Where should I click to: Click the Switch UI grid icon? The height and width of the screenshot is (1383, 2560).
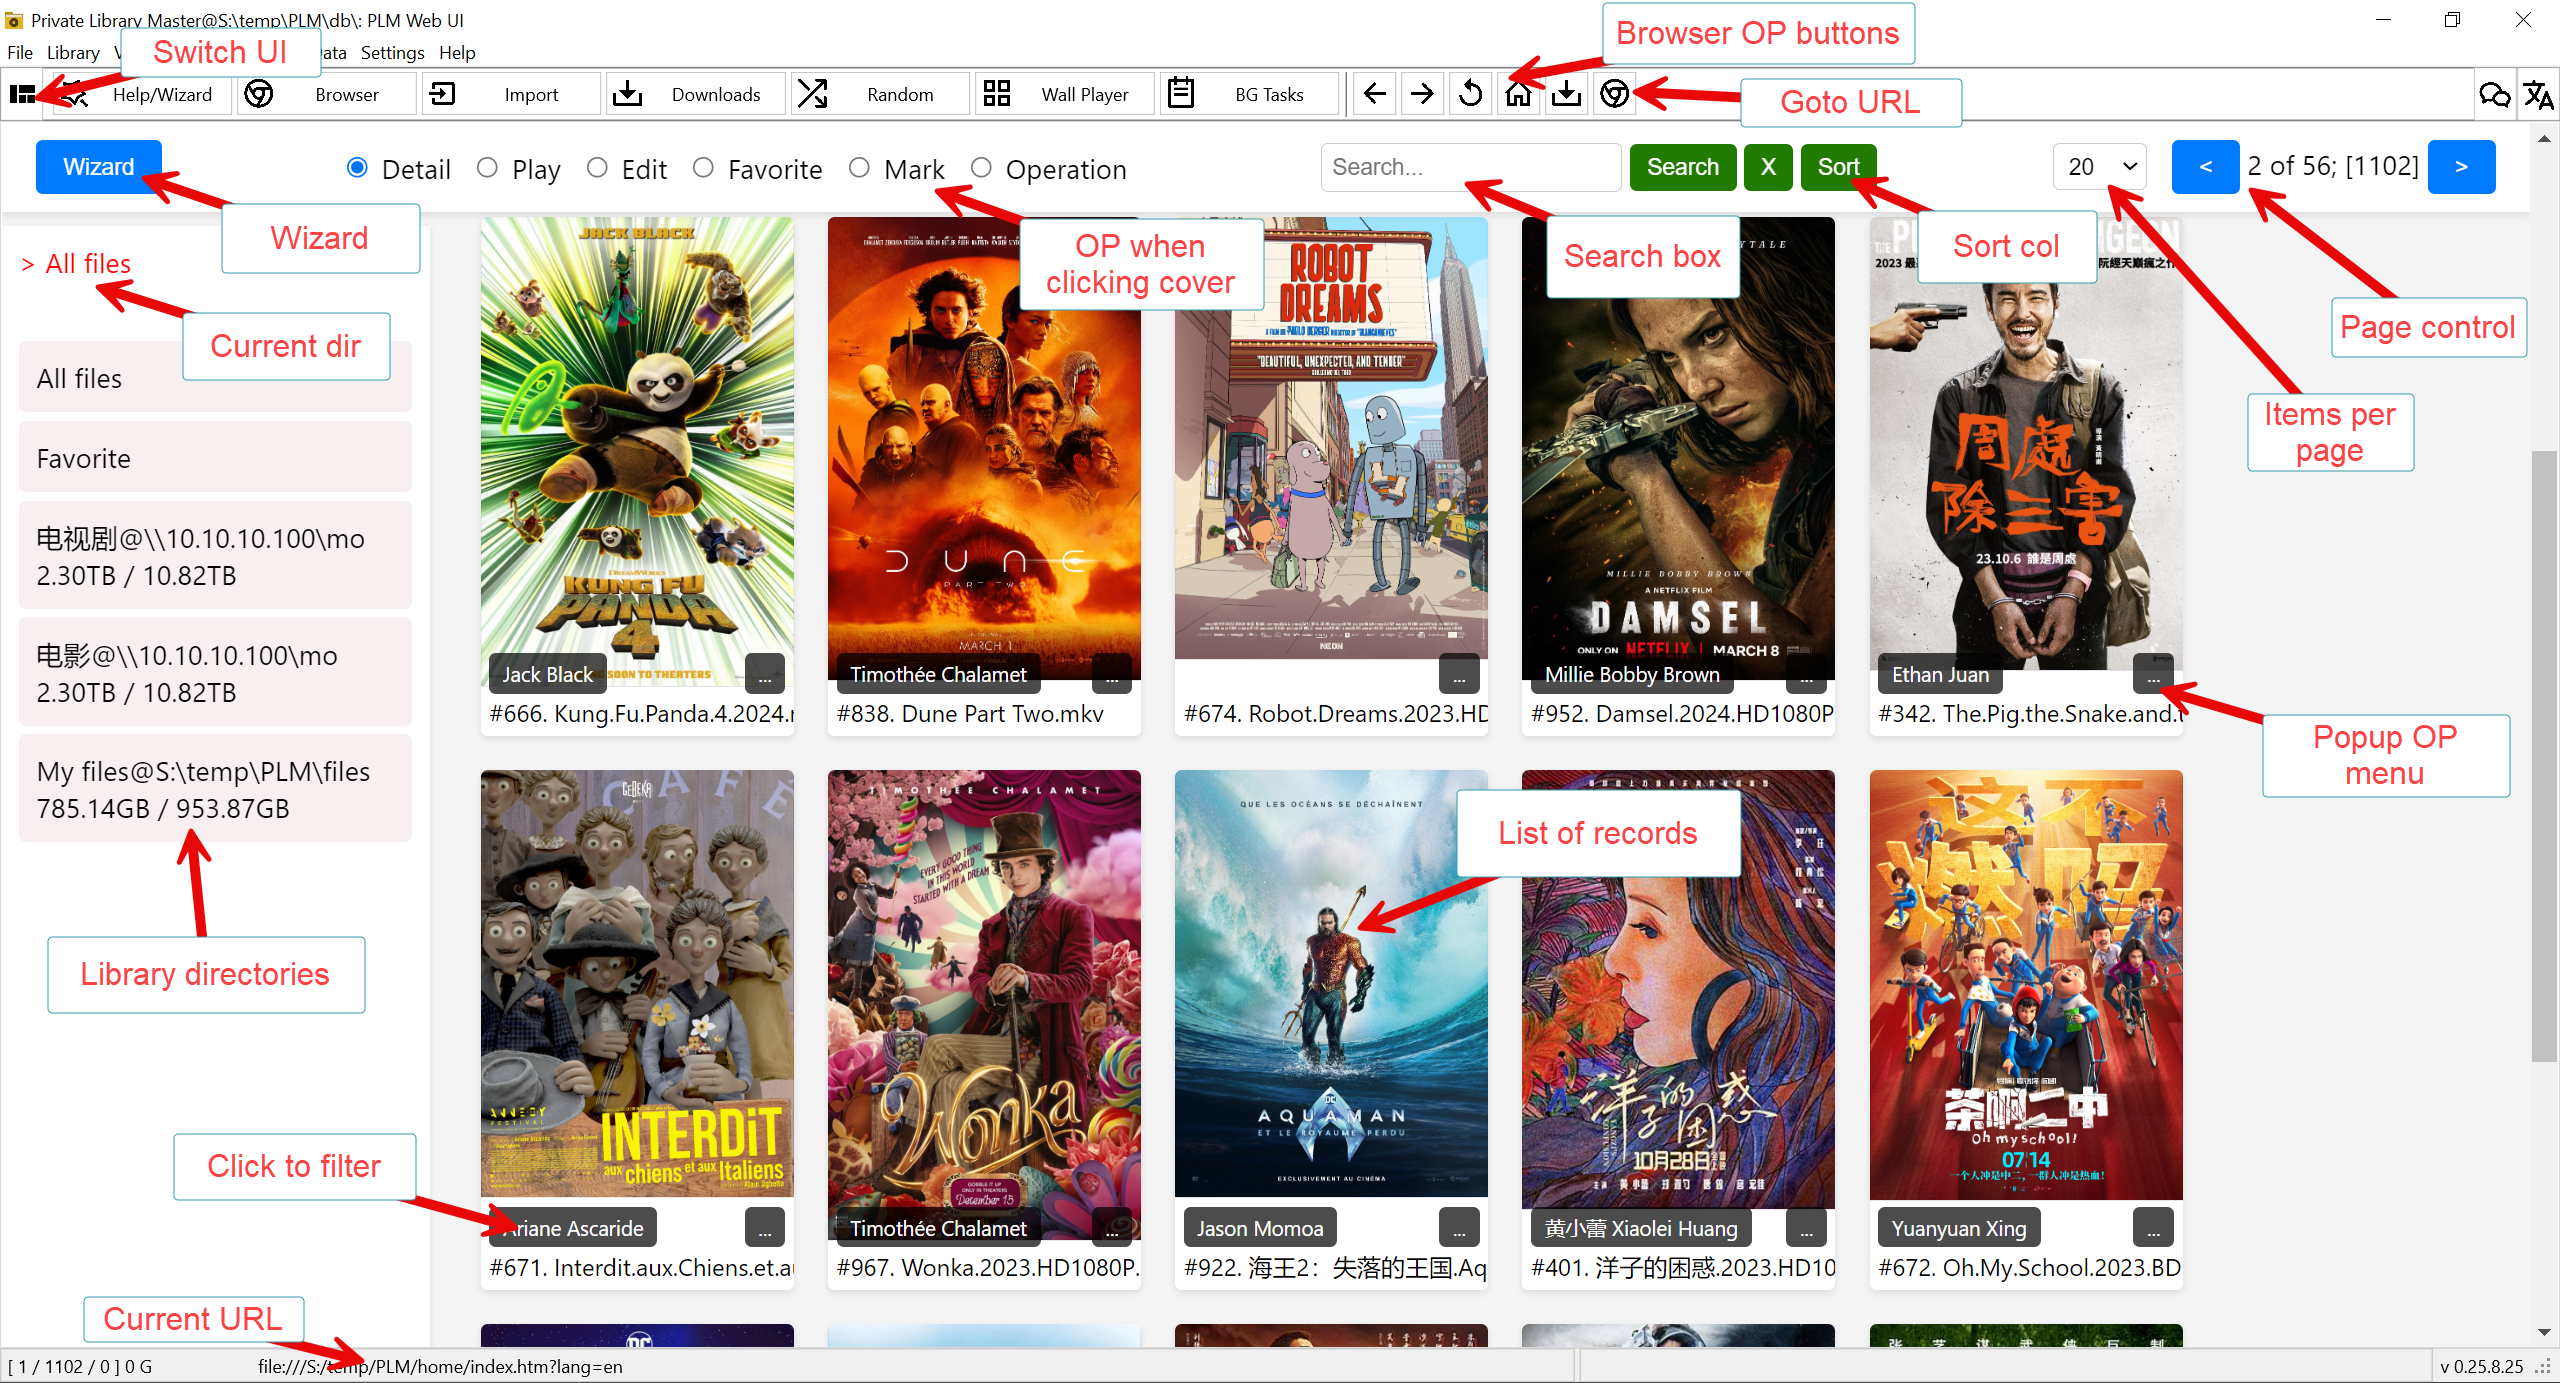22,94
